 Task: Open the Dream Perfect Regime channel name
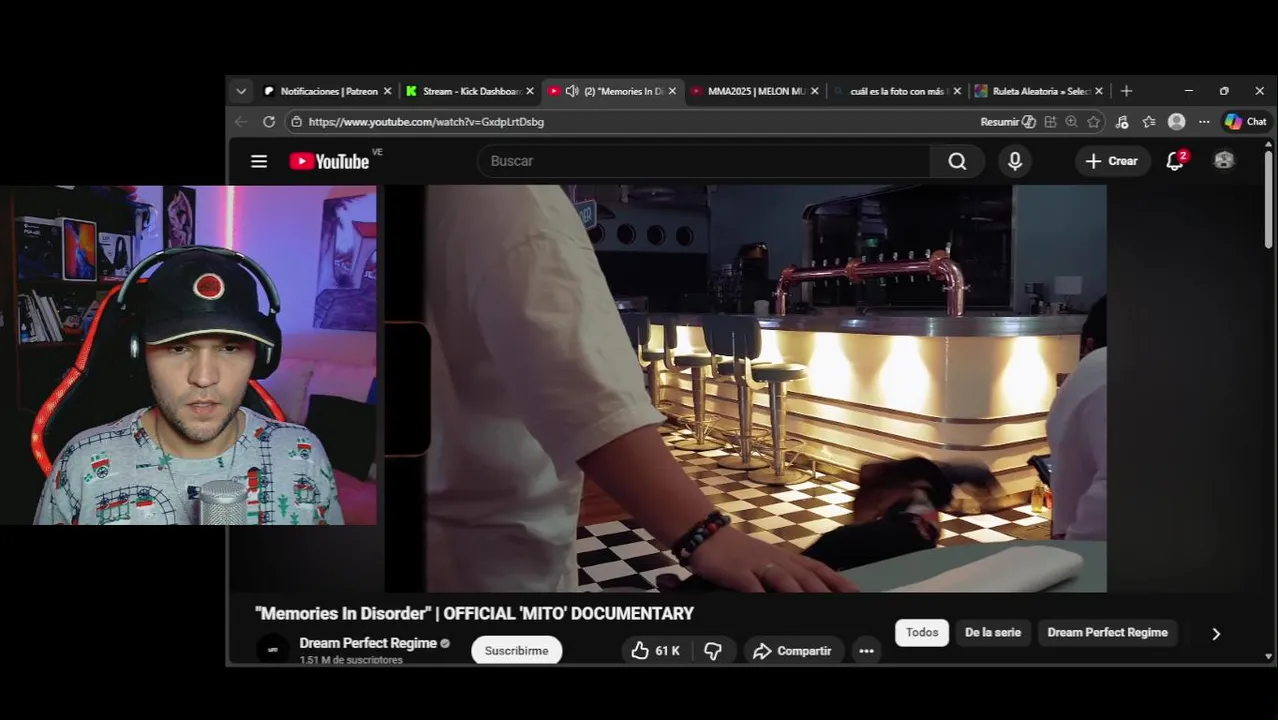click(x=368, y=643)
